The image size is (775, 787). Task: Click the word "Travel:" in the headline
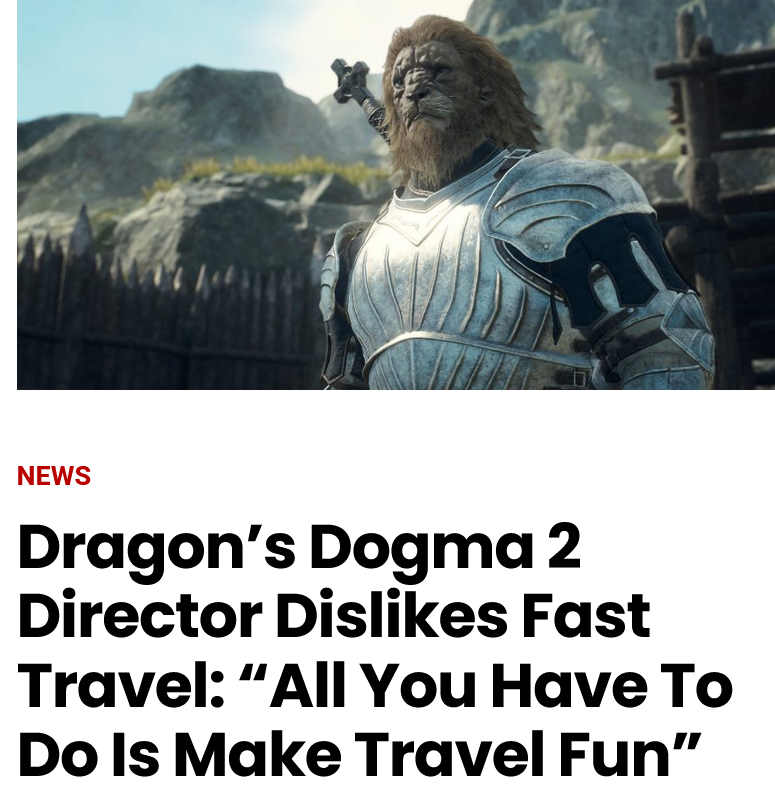[x=120, y=685]
